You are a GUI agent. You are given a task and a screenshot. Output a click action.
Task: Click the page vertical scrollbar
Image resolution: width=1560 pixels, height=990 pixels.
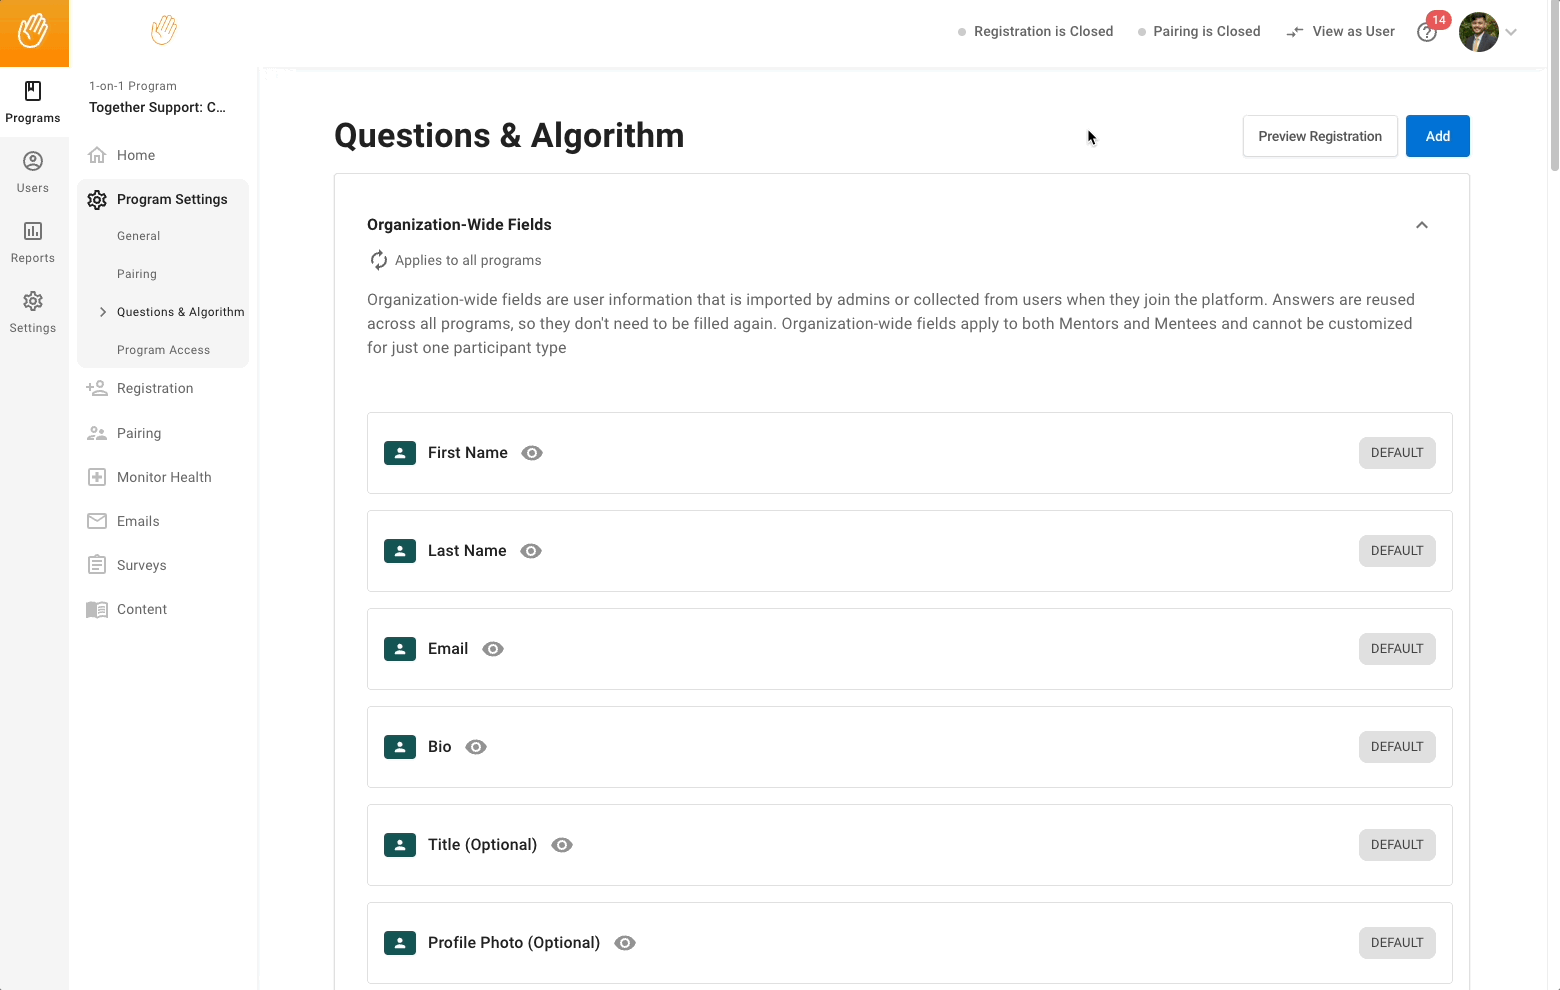tap(1554, 88)
